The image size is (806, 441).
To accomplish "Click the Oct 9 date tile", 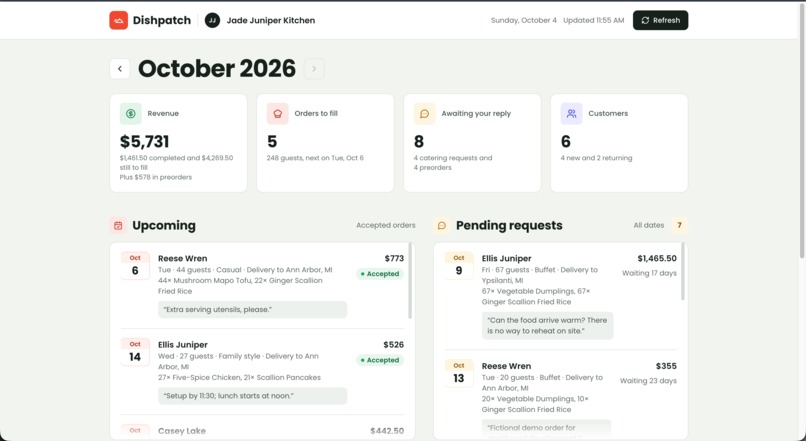I will click(459, 266).
